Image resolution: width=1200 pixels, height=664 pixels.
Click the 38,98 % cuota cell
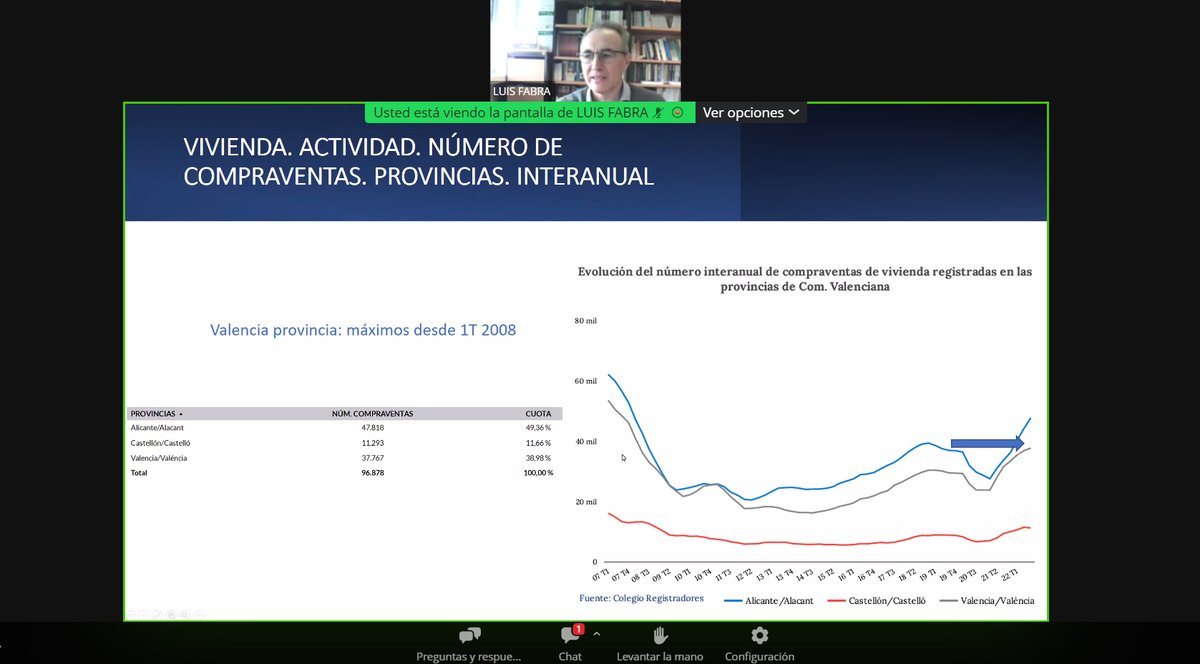point(539,457)
